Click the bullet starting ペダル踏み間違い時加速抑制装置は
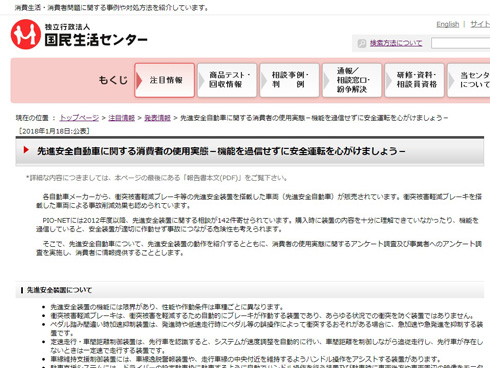Screen dimensions: 490x368 (266, 329)
